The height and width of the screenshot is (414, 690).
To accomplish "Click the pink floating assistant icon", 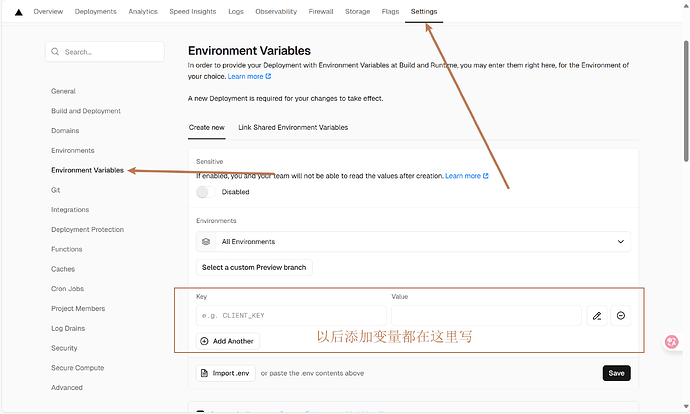I will coord(672,342).
